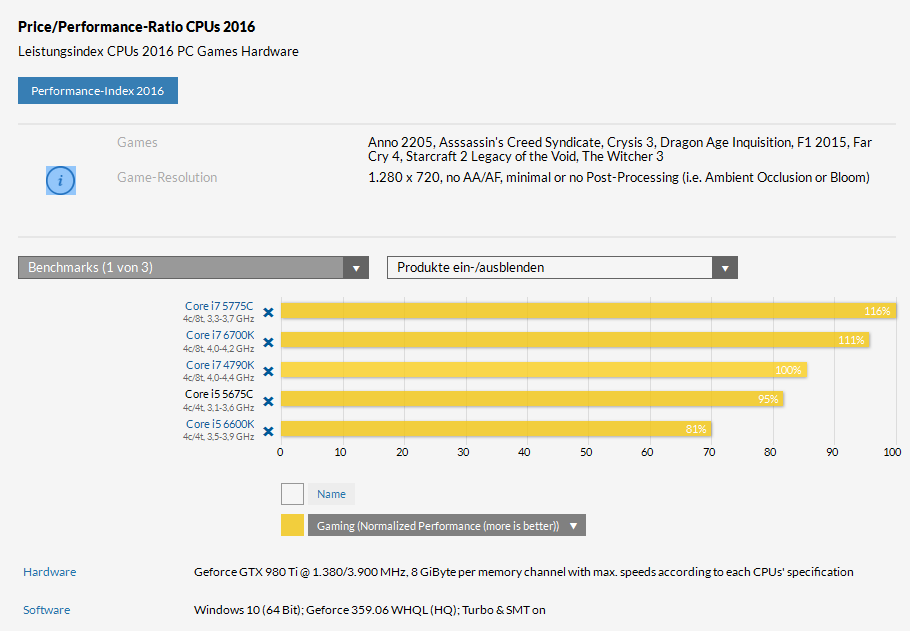The width and height of the screenshot is (910, 631).
Task: Click the Anno 2205 games list text
Action: [620, 149]
